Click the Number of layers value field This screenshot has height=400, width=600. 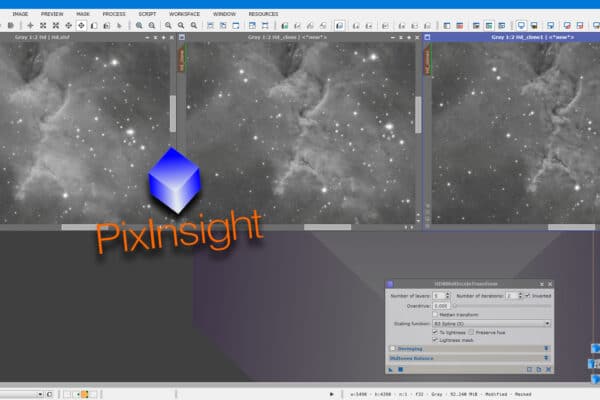point(439,296)
